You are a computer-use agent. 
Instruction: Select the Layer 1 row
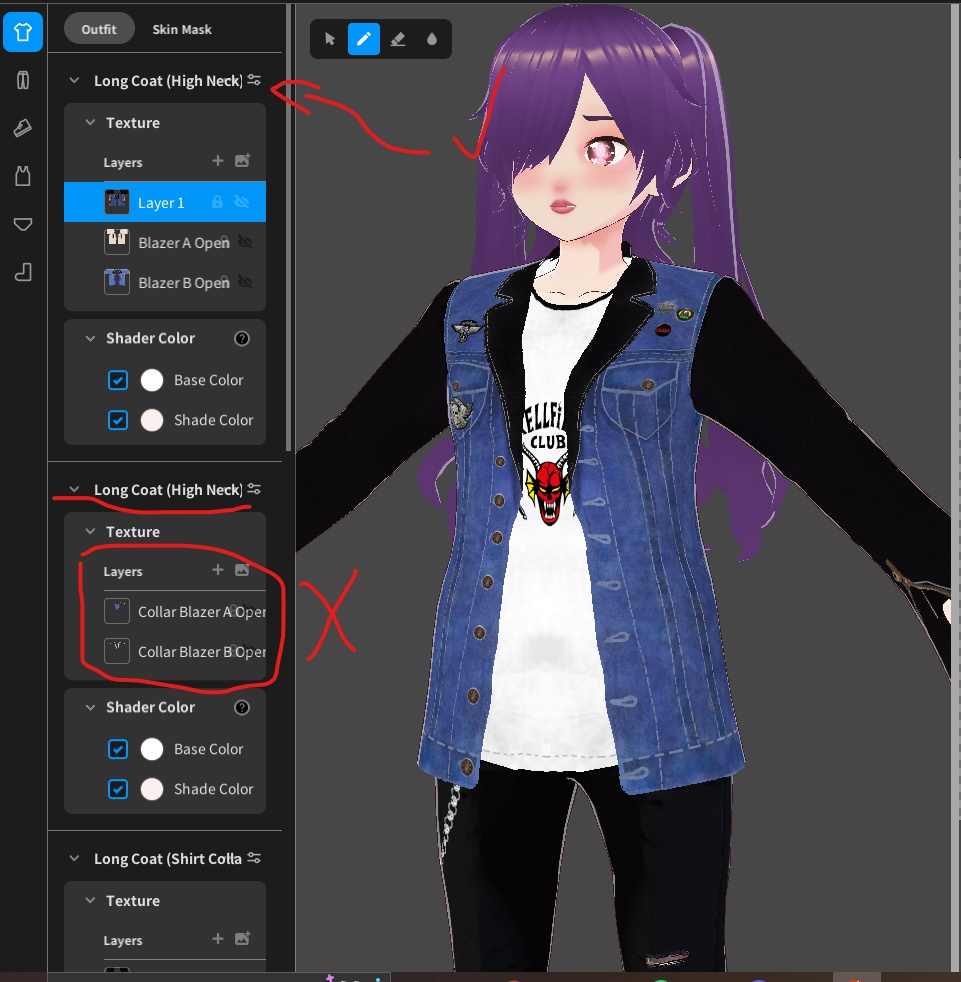coord(165,202)
